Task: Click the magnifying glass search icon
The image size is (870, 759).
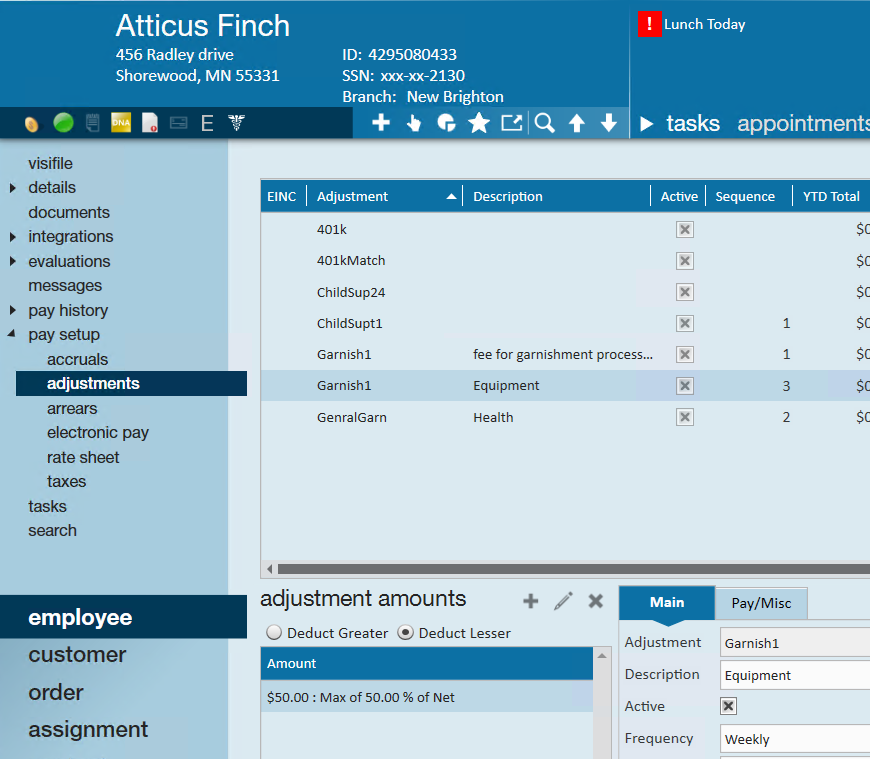Action: [545, 123]
